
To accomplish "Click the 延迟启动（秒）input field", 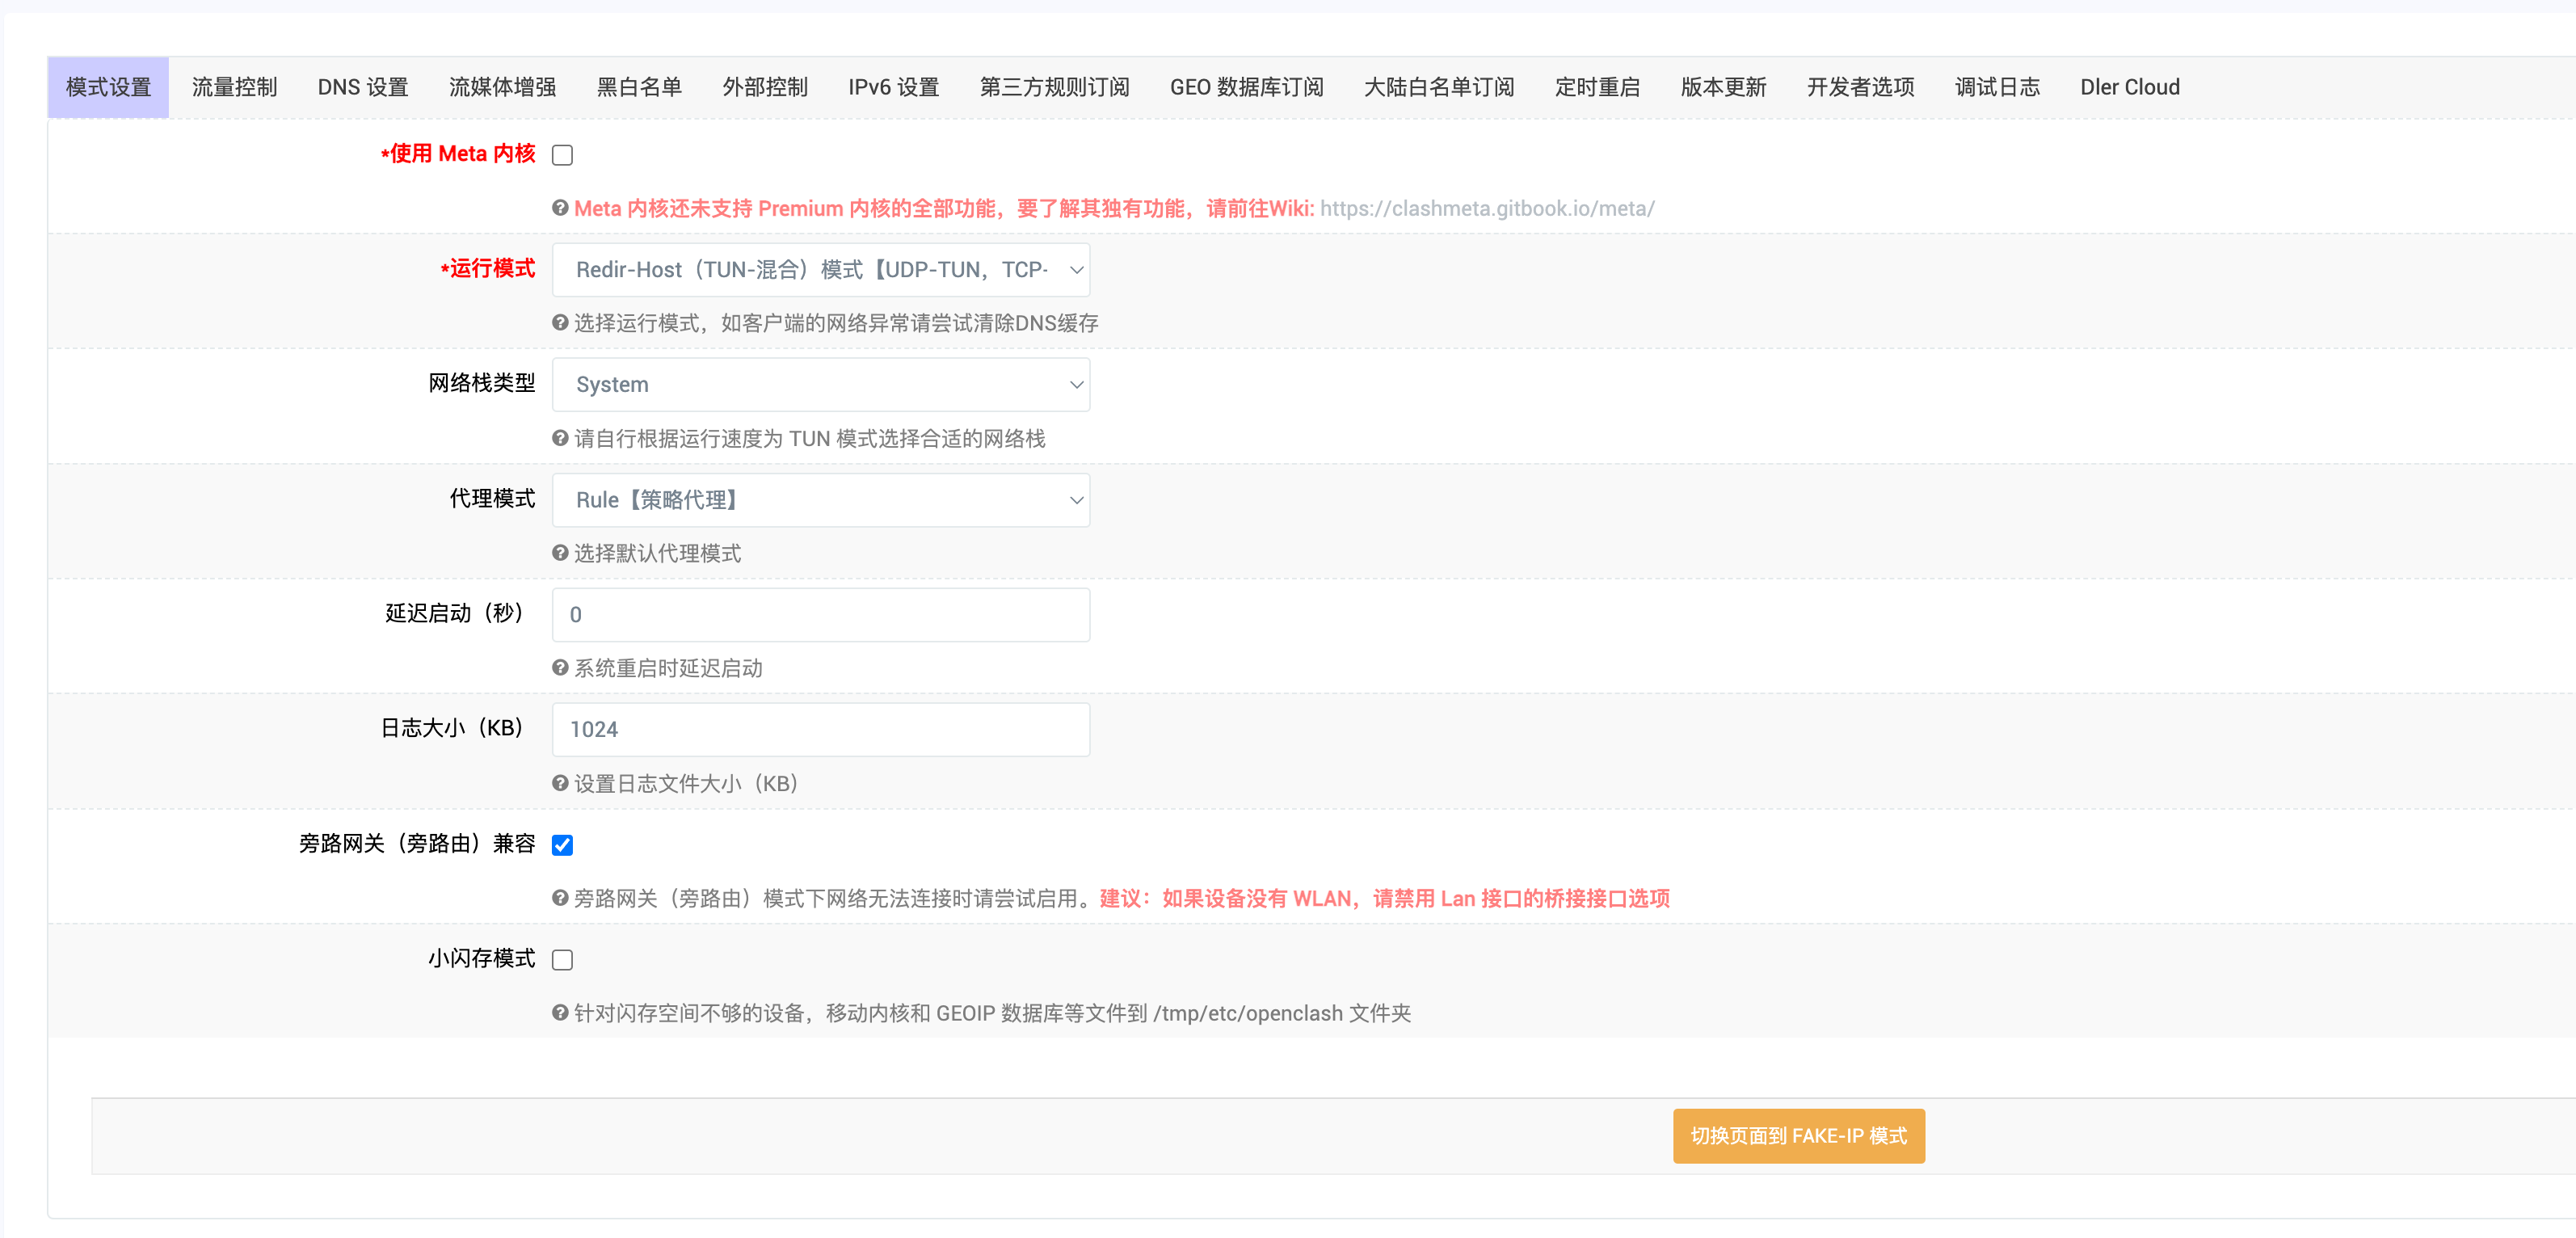I will (820, 615).
